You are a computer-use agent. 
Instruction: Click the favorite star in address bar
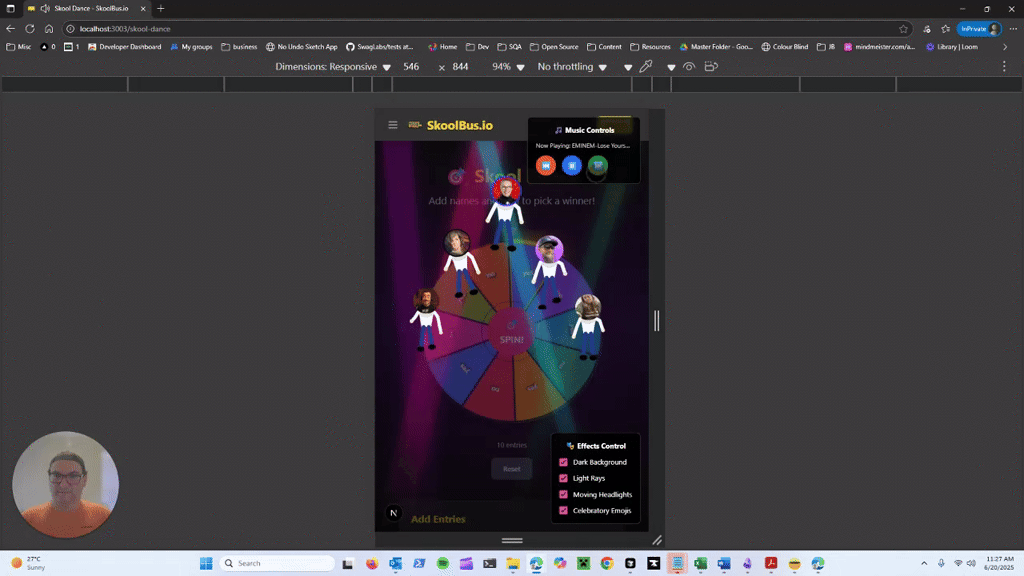coord(903,29)
